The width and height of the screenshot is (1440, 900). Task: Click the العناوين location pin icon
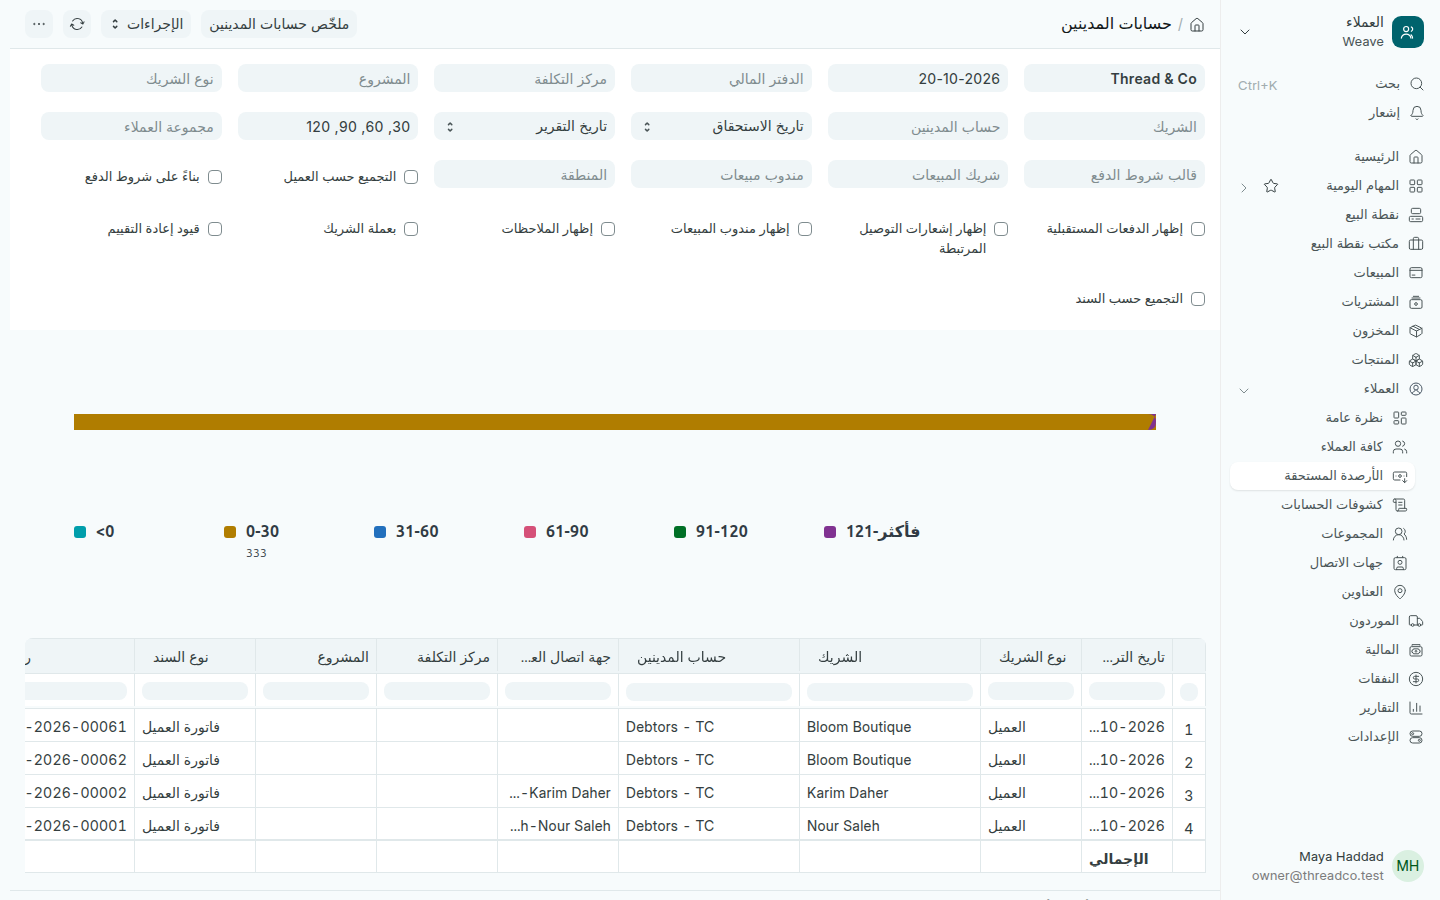[x=1400, y=592]
